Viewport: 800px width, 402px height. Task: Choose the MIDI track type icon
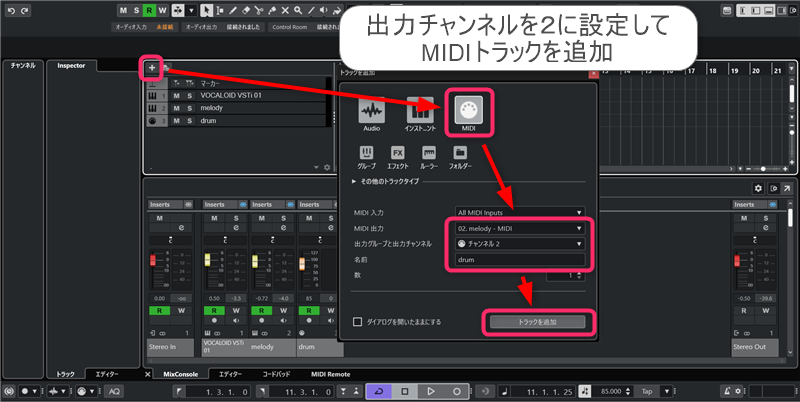point(468,109)
